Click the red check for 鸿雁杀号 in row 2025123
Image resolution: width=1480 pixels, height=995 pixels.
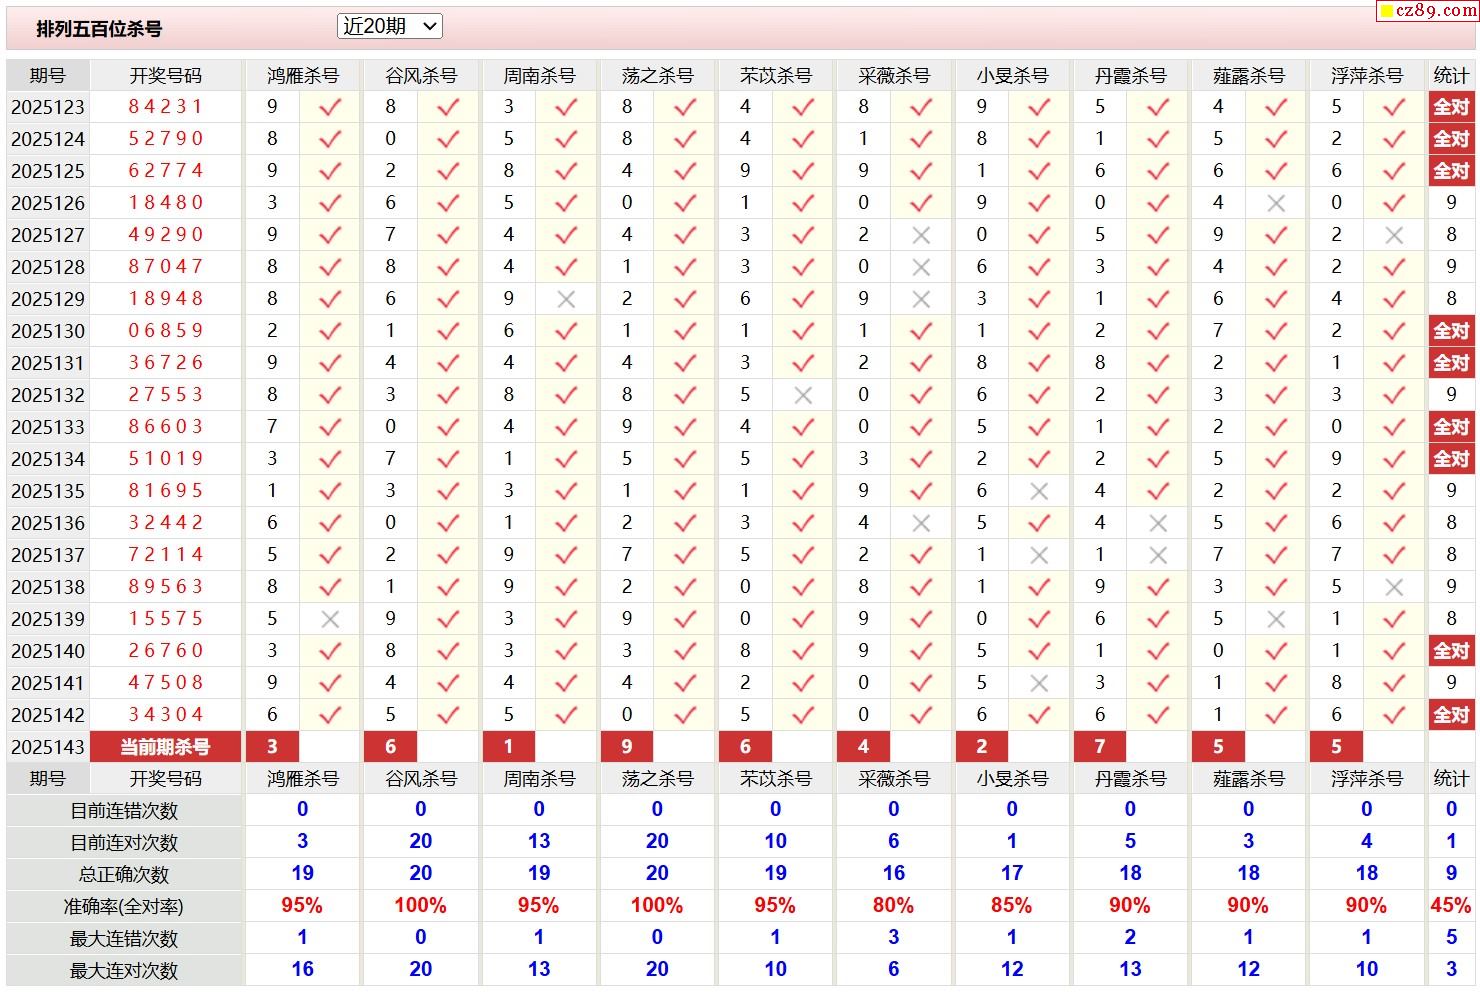pos(330,107)
